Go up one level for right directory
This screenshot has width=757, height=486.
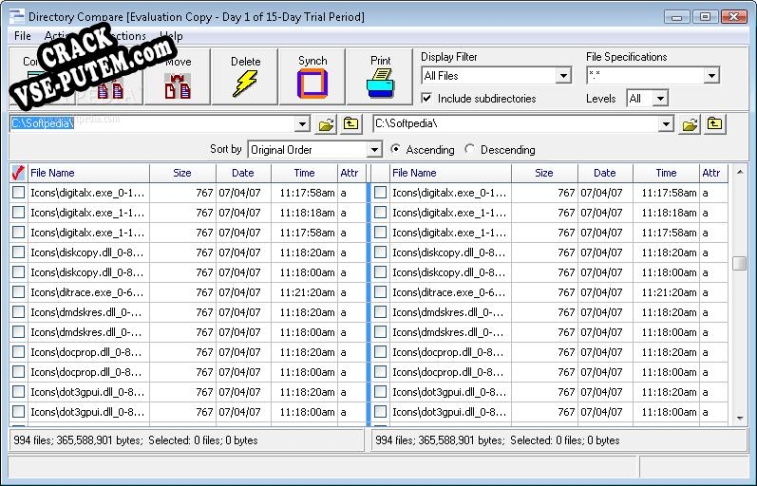tap(715, 125)
